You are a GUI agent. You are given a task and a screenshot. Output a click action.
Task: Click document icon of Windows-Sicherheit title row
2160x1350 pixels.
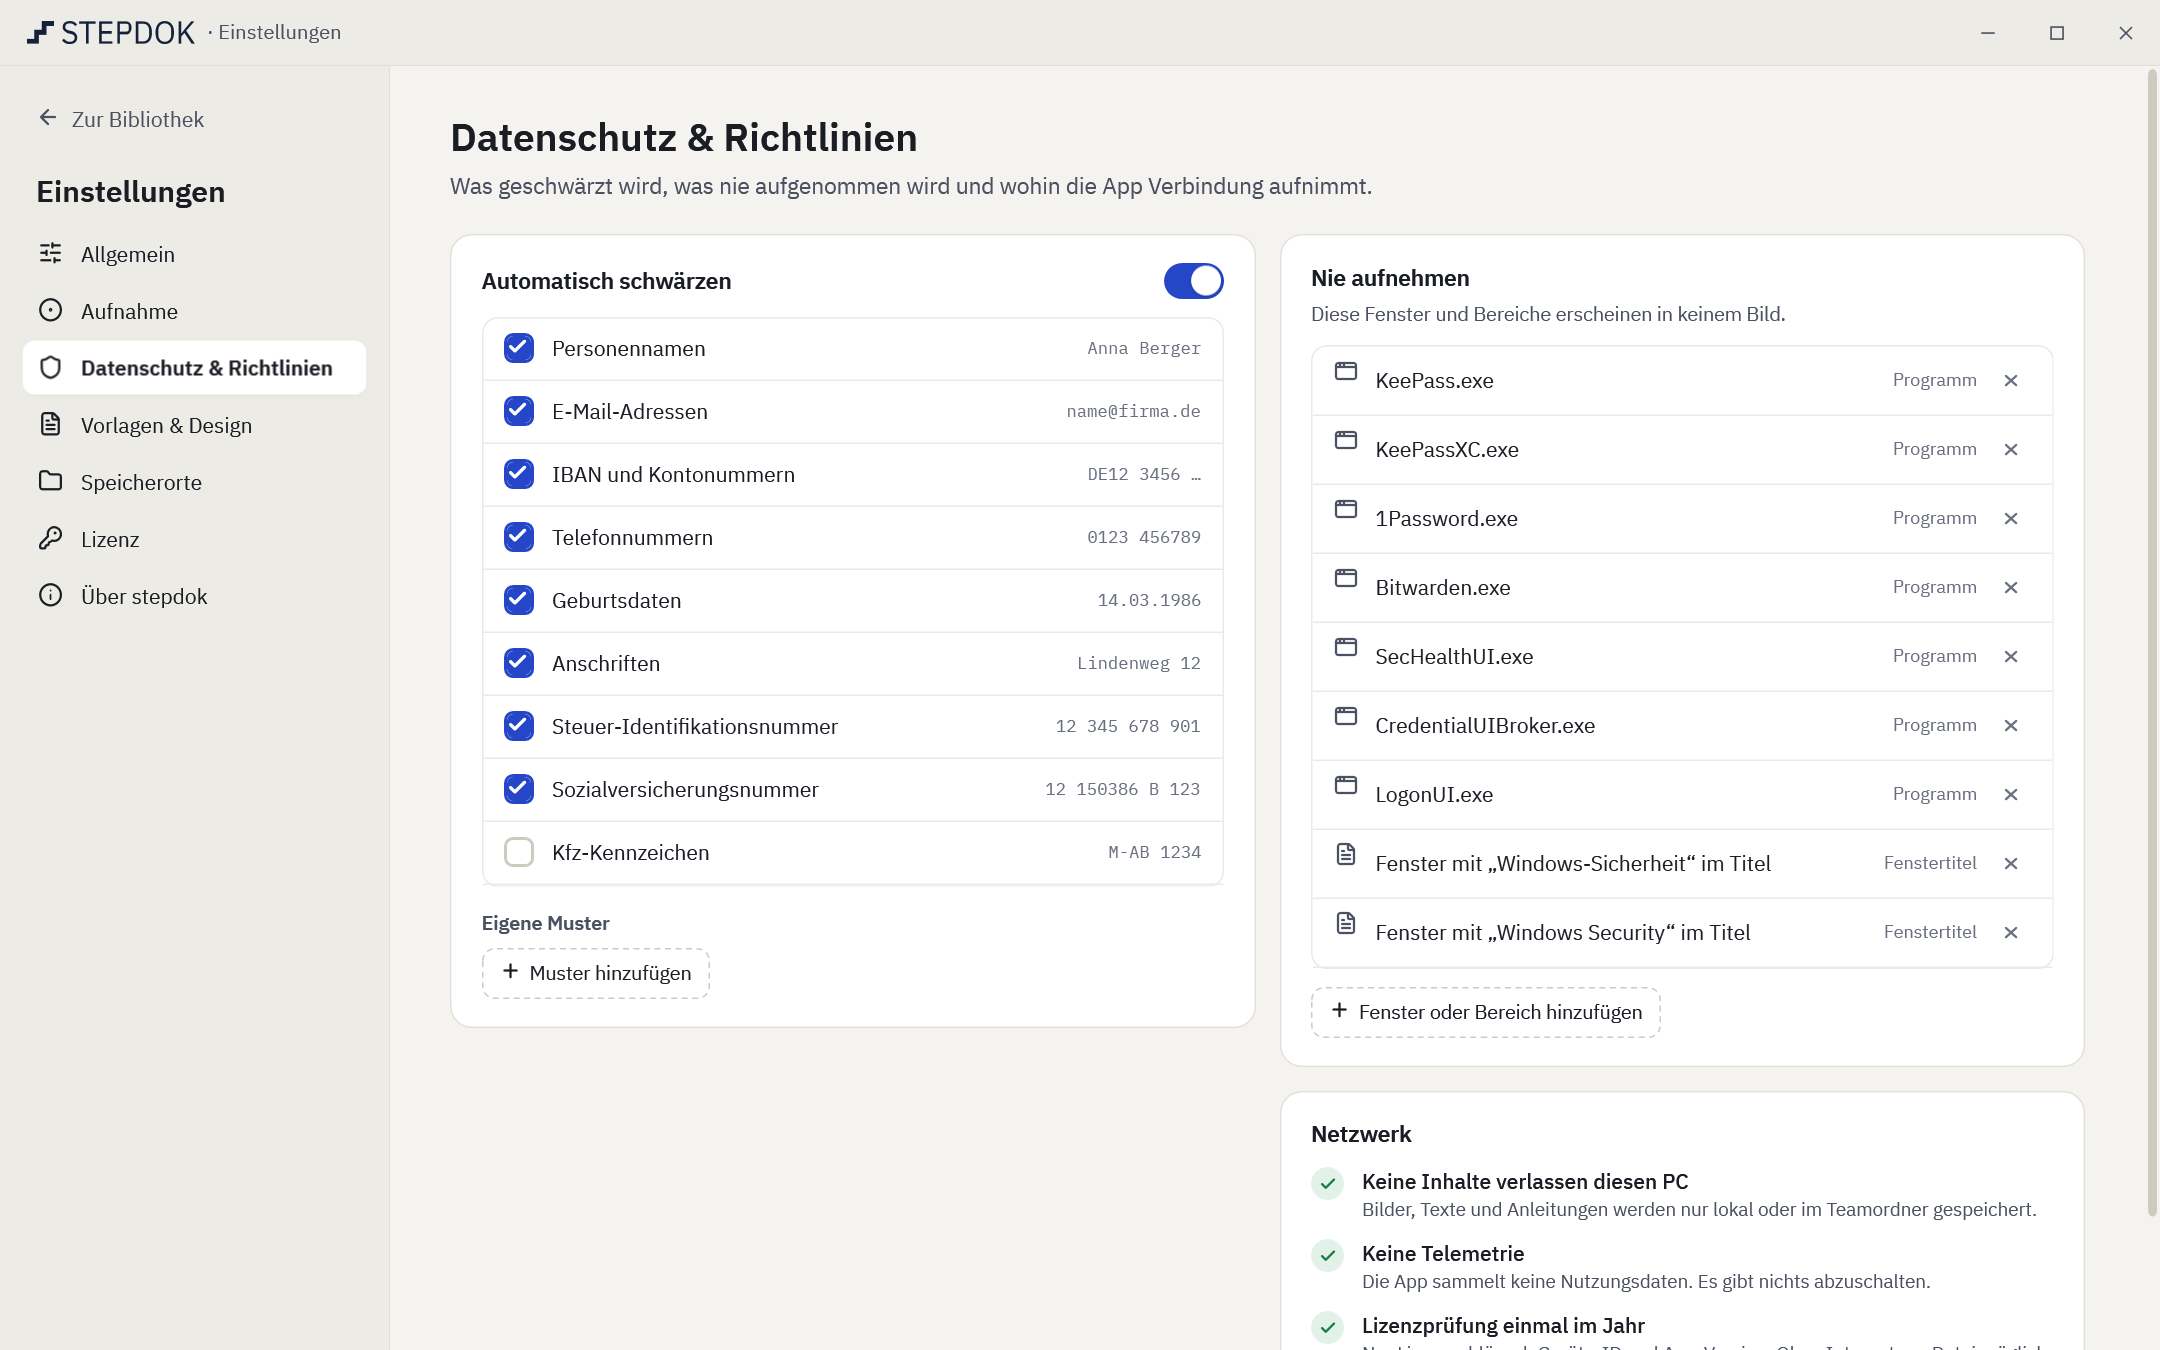coord(1346,854)
